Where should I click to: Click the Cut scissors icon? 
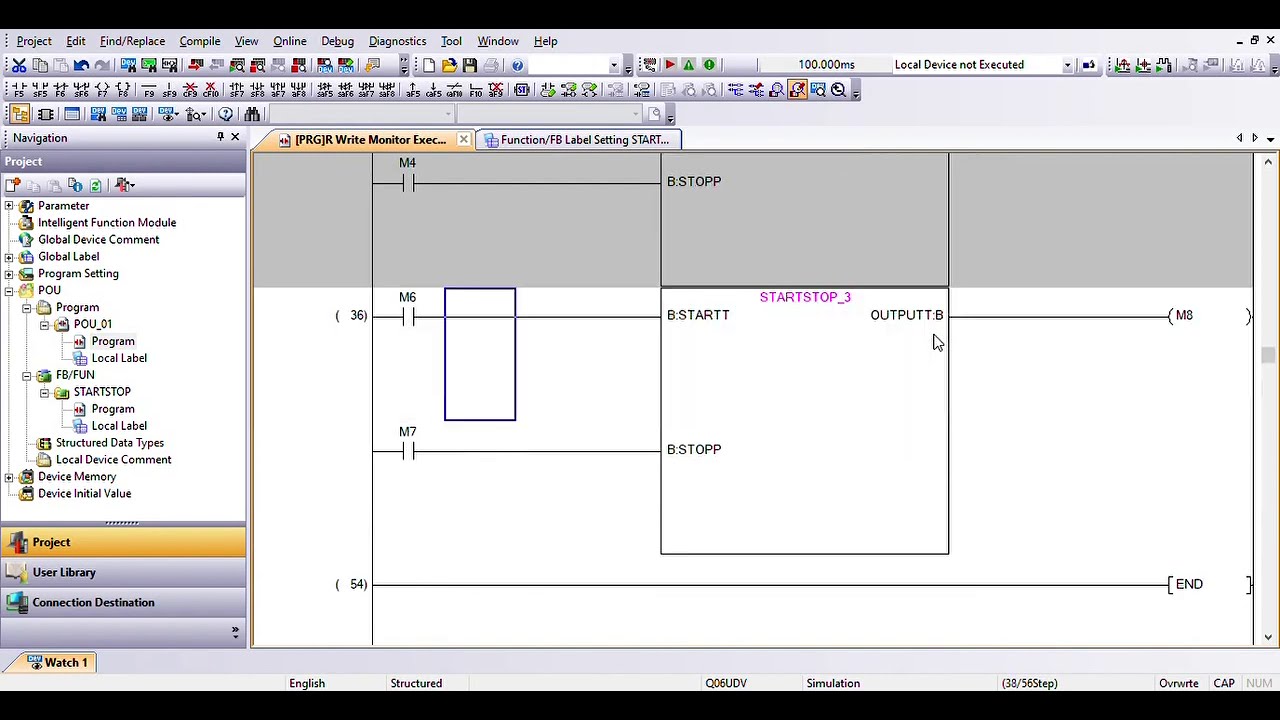point(19,65)
